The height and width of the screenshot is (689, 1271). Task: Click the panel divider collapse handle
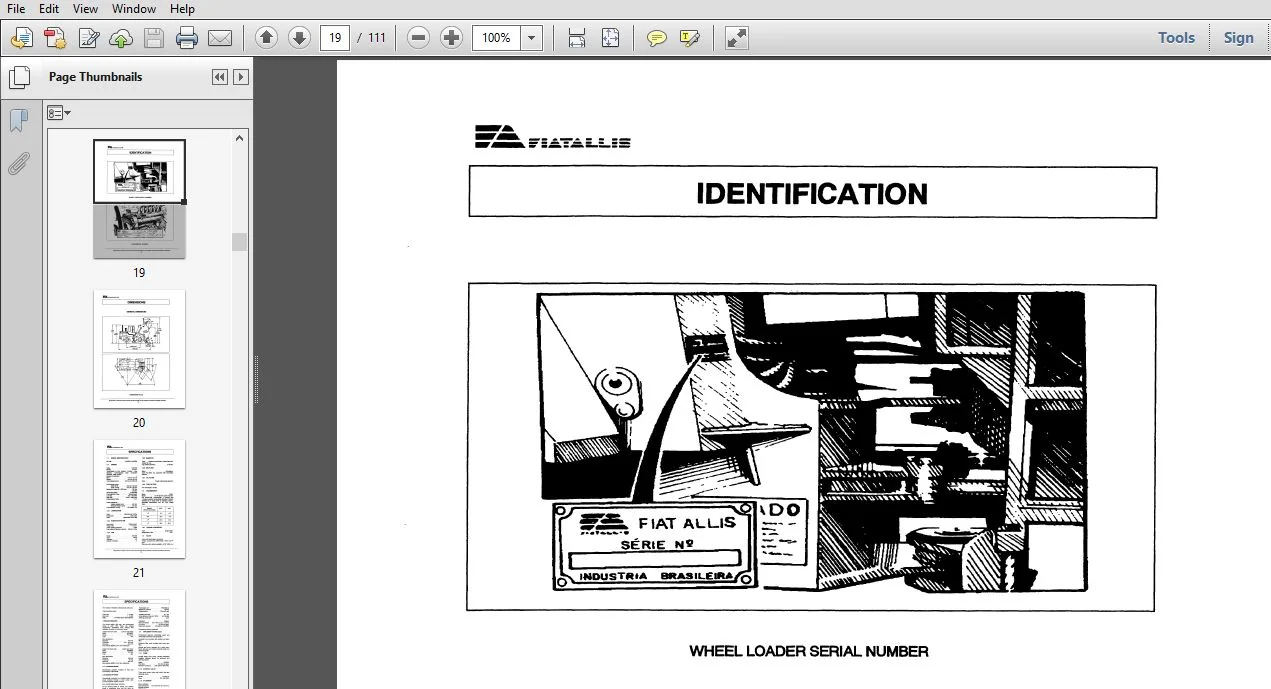coord(256,380)
